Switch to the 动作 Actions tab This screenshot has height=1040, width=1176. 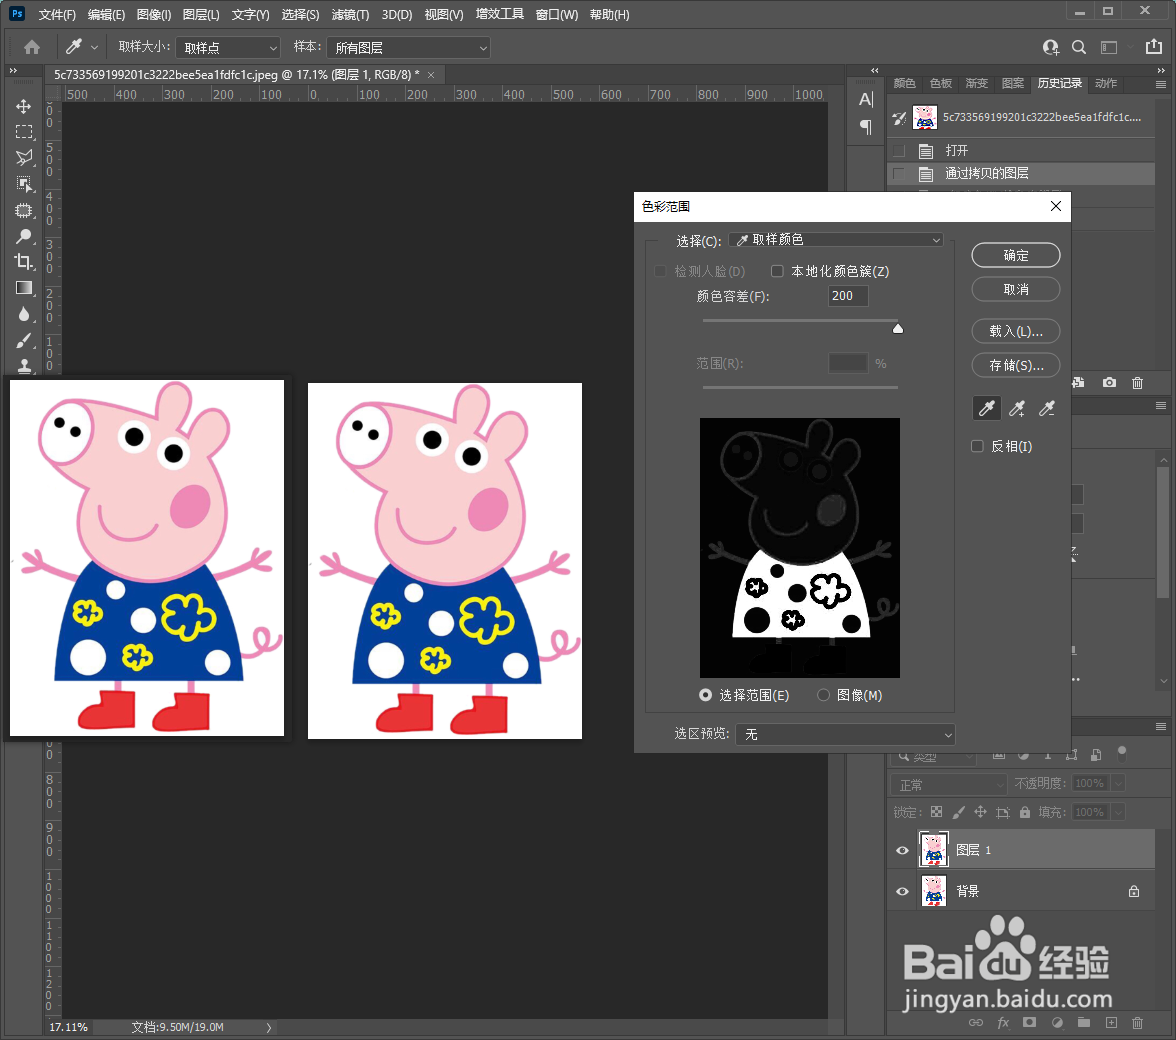(x=1106, y=83)
